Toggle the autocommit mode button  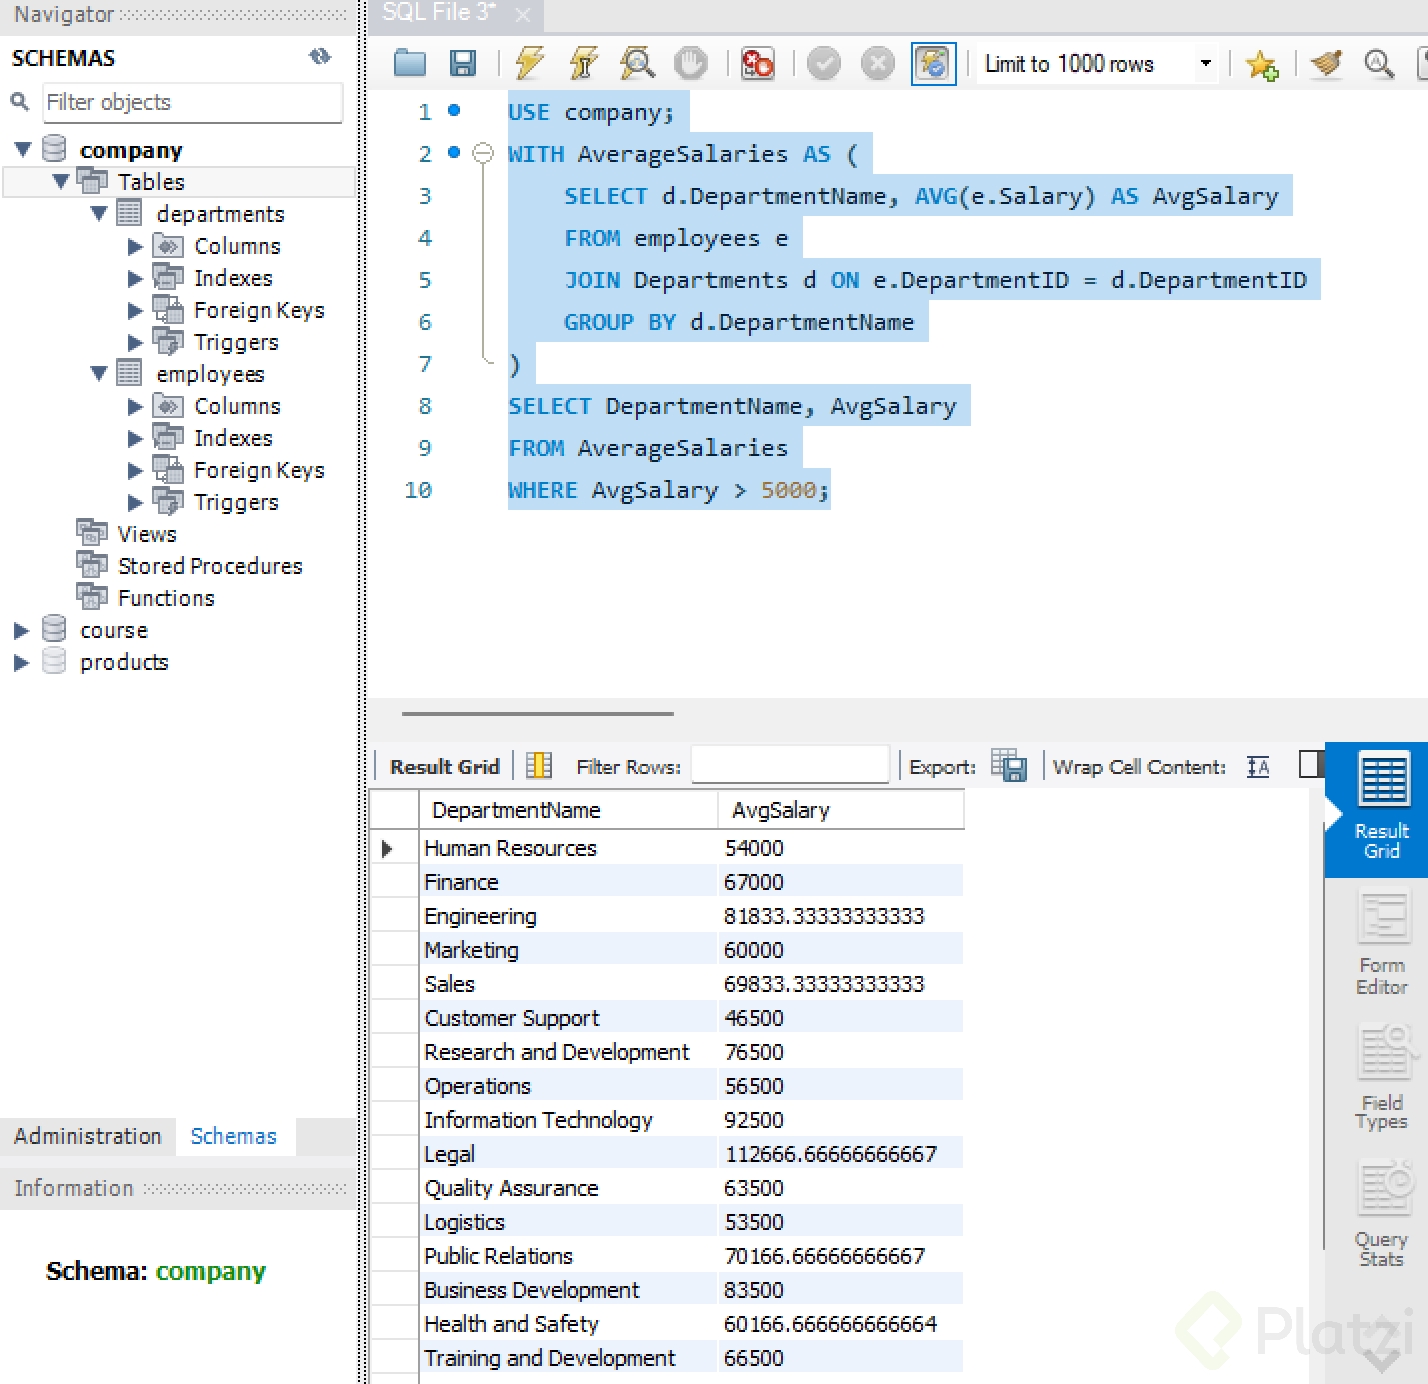click(933, 64)
